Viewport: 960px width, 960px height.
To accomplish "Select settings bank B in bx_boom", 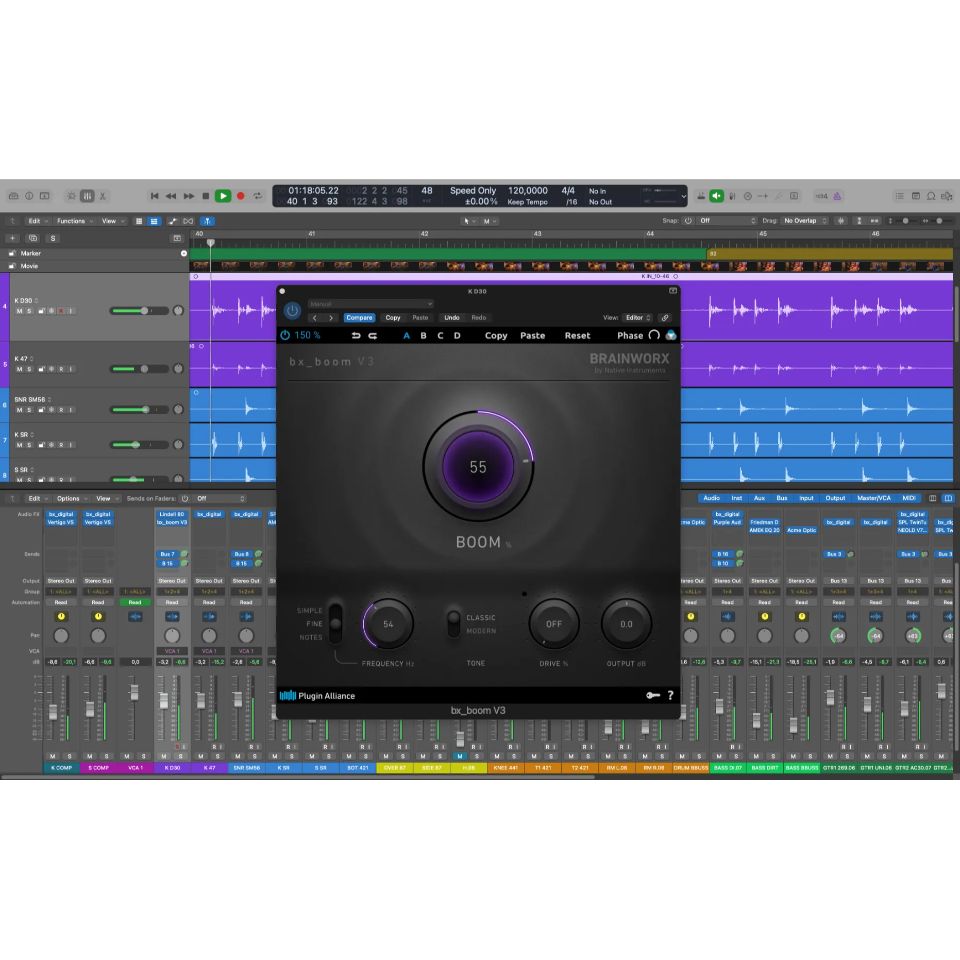I will pos(423,336).
